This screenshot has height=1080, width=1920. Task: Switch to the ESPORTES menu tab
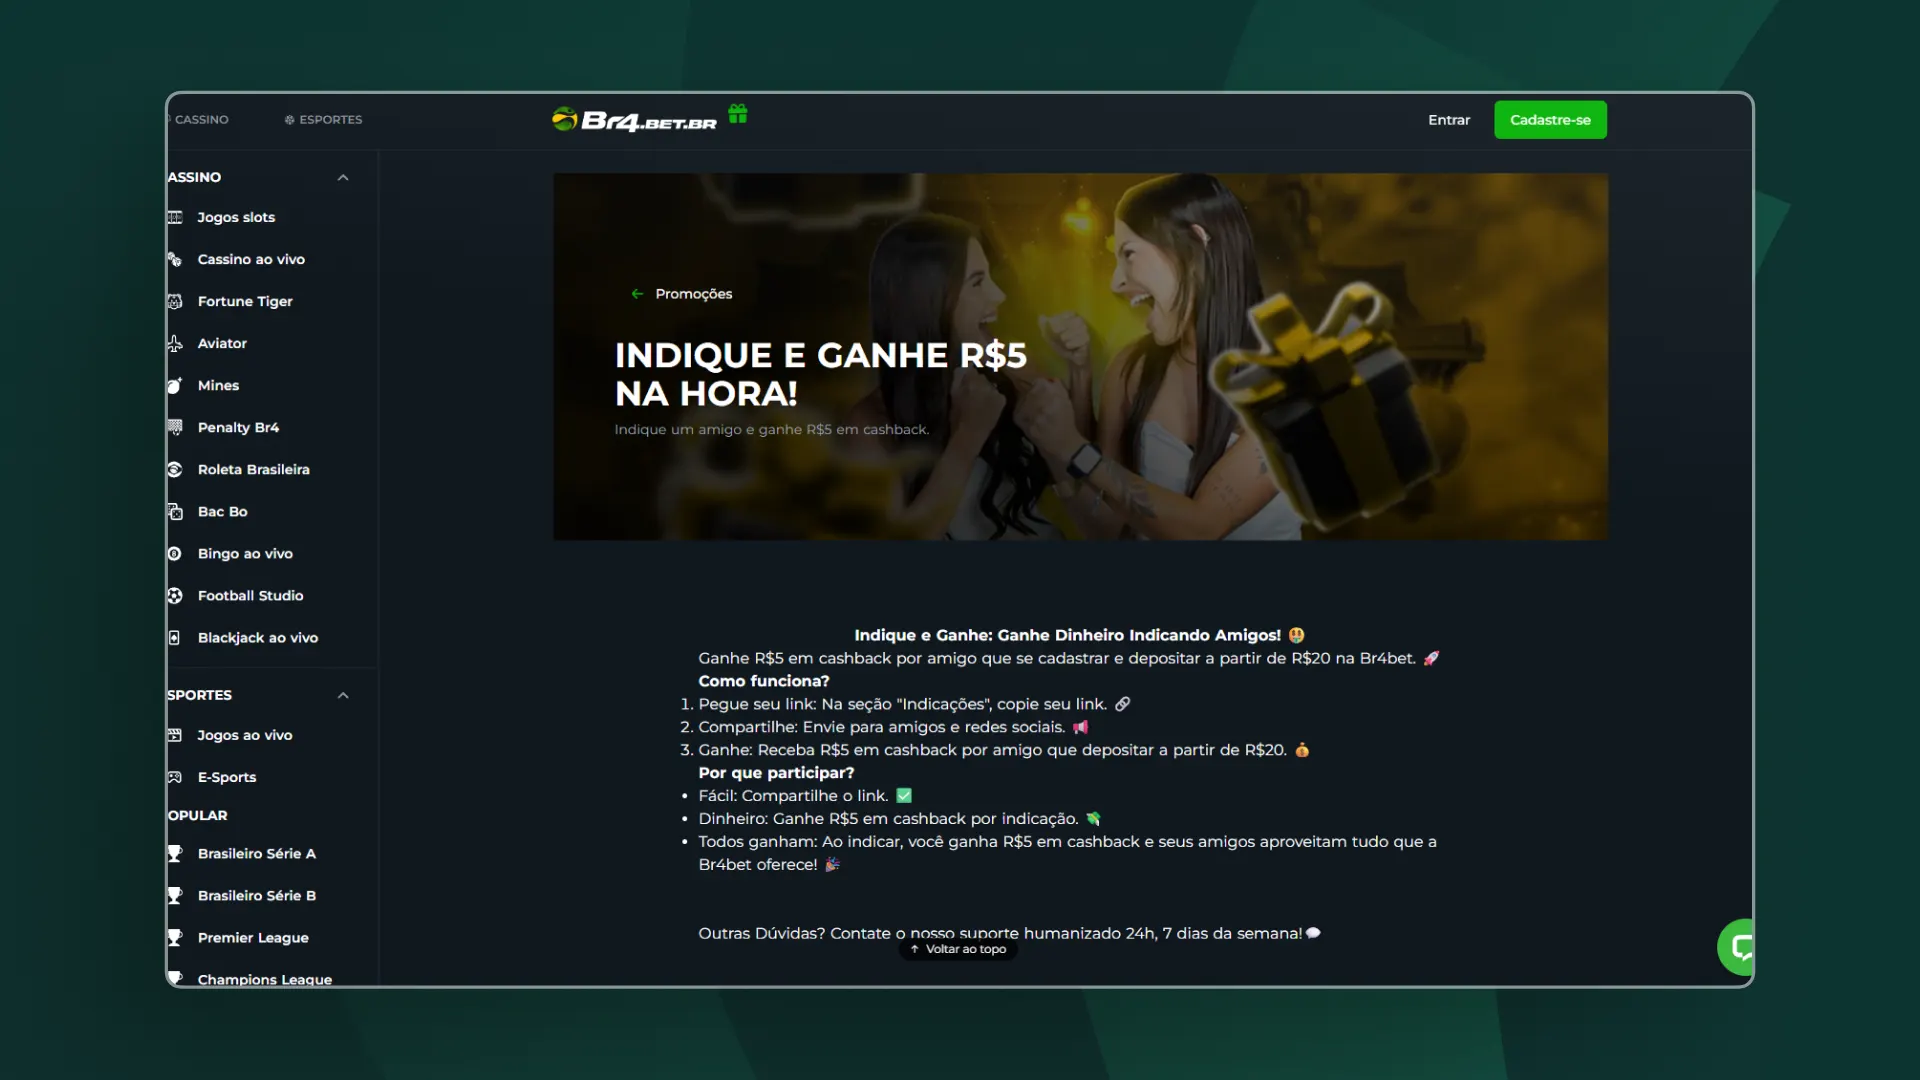[322, 119]
